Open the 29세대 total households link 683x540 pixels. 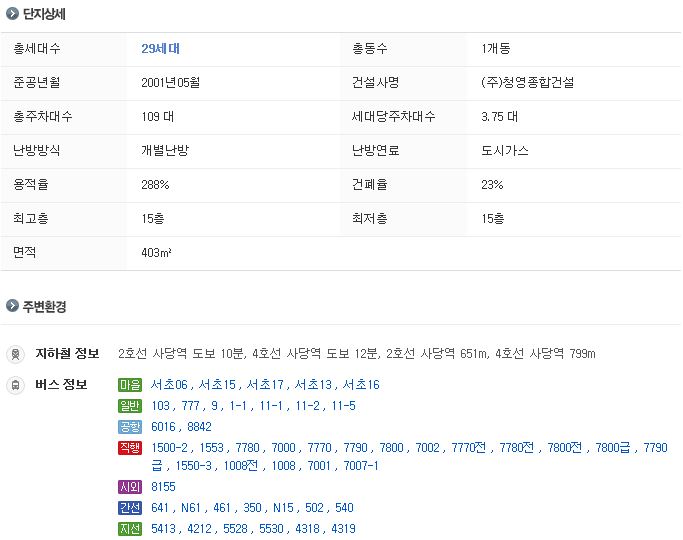coord(160,48)
